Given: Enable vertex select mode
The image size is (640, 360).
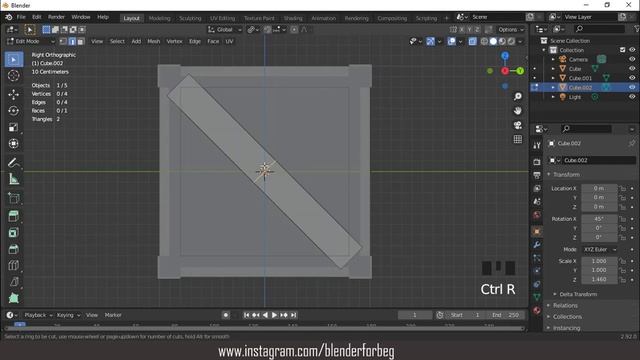Looking at the screenshot, I should pyautogui.click(x=63, y=41).
